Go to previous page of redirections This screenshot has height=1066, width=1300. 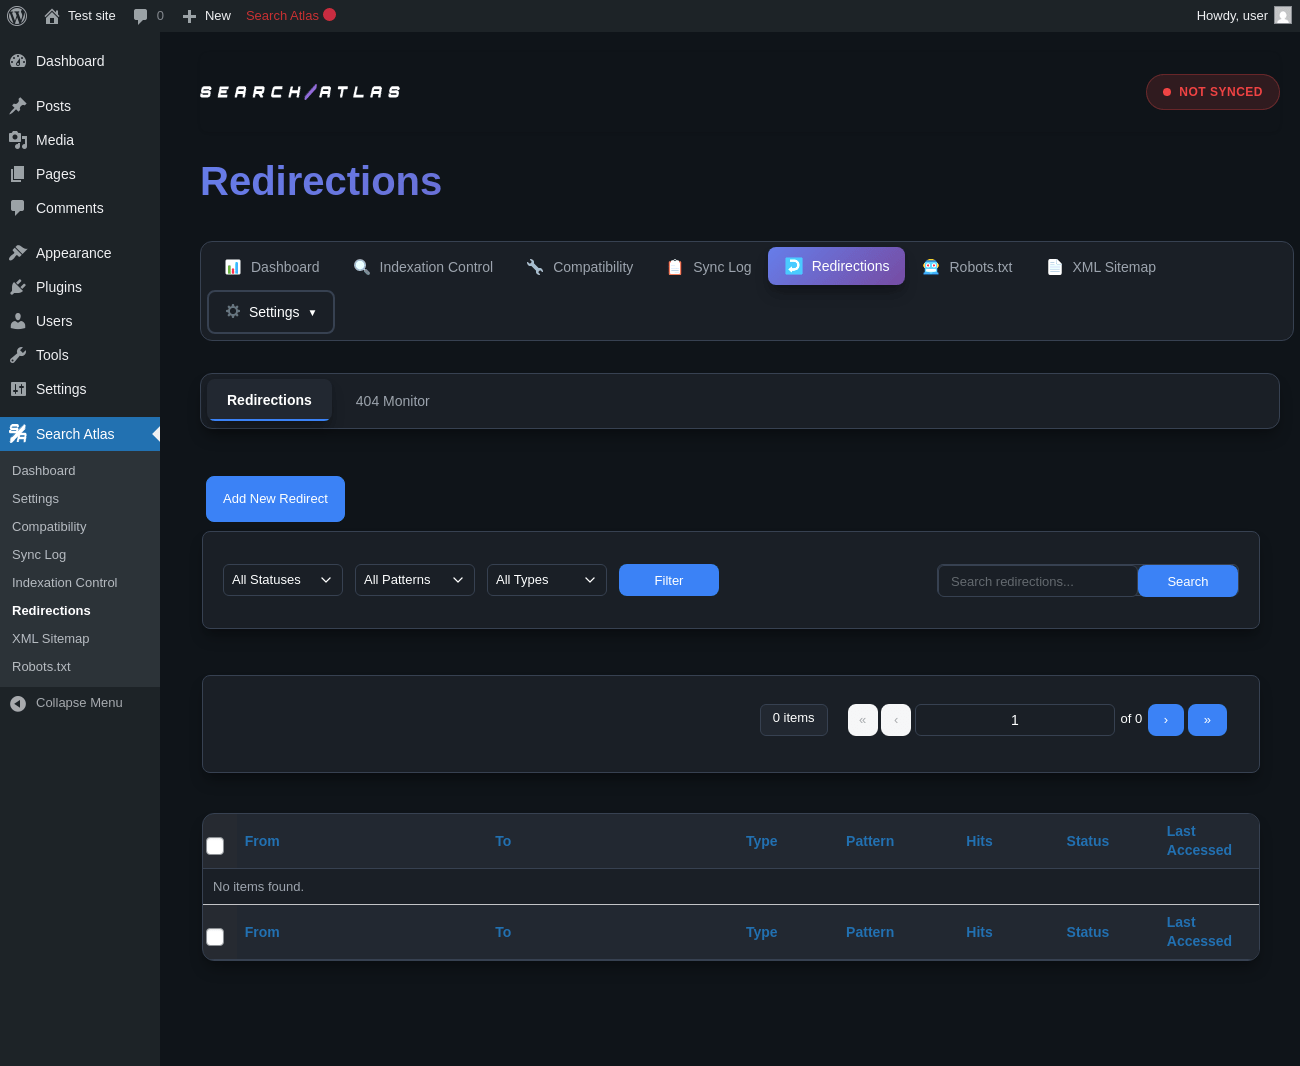(x=896, y=720)
